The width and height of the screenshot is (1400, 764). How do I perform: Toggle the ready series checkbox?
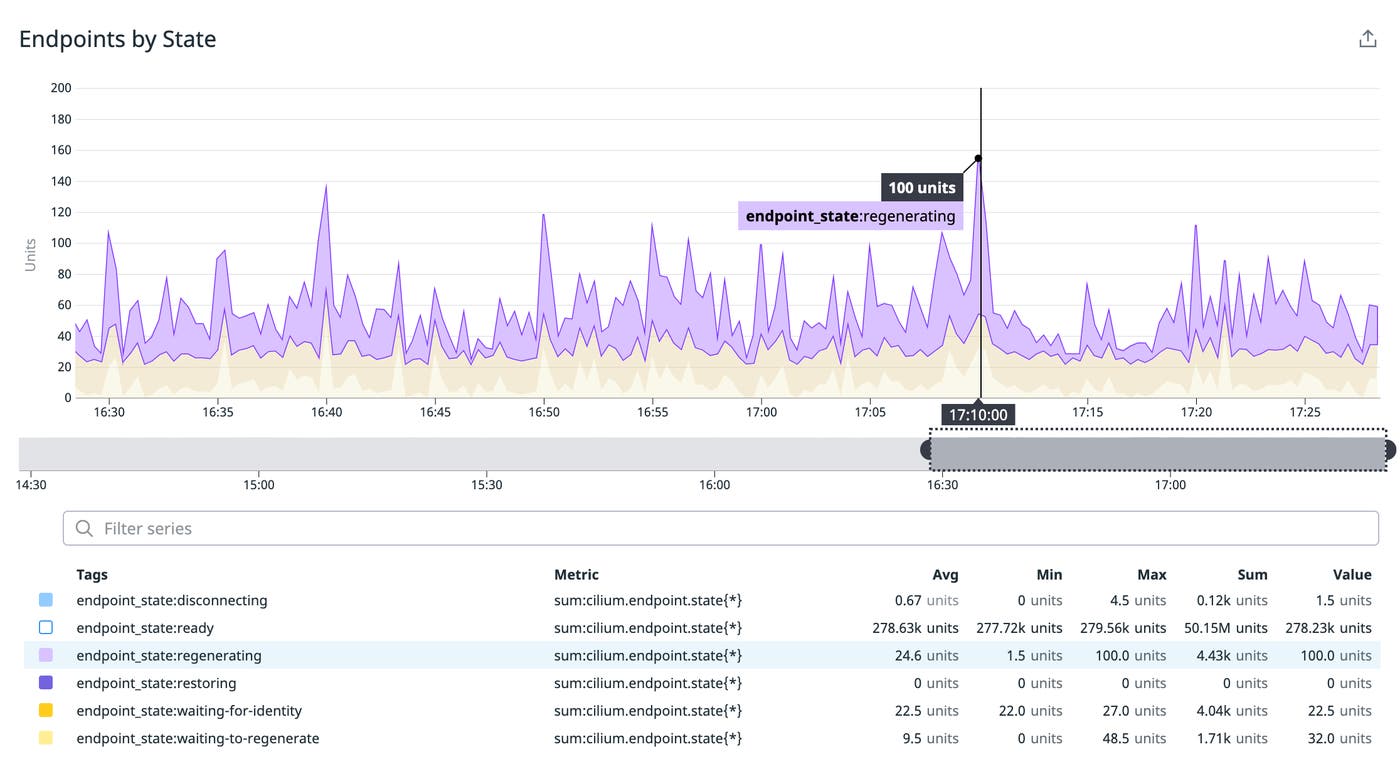[45, 628]
